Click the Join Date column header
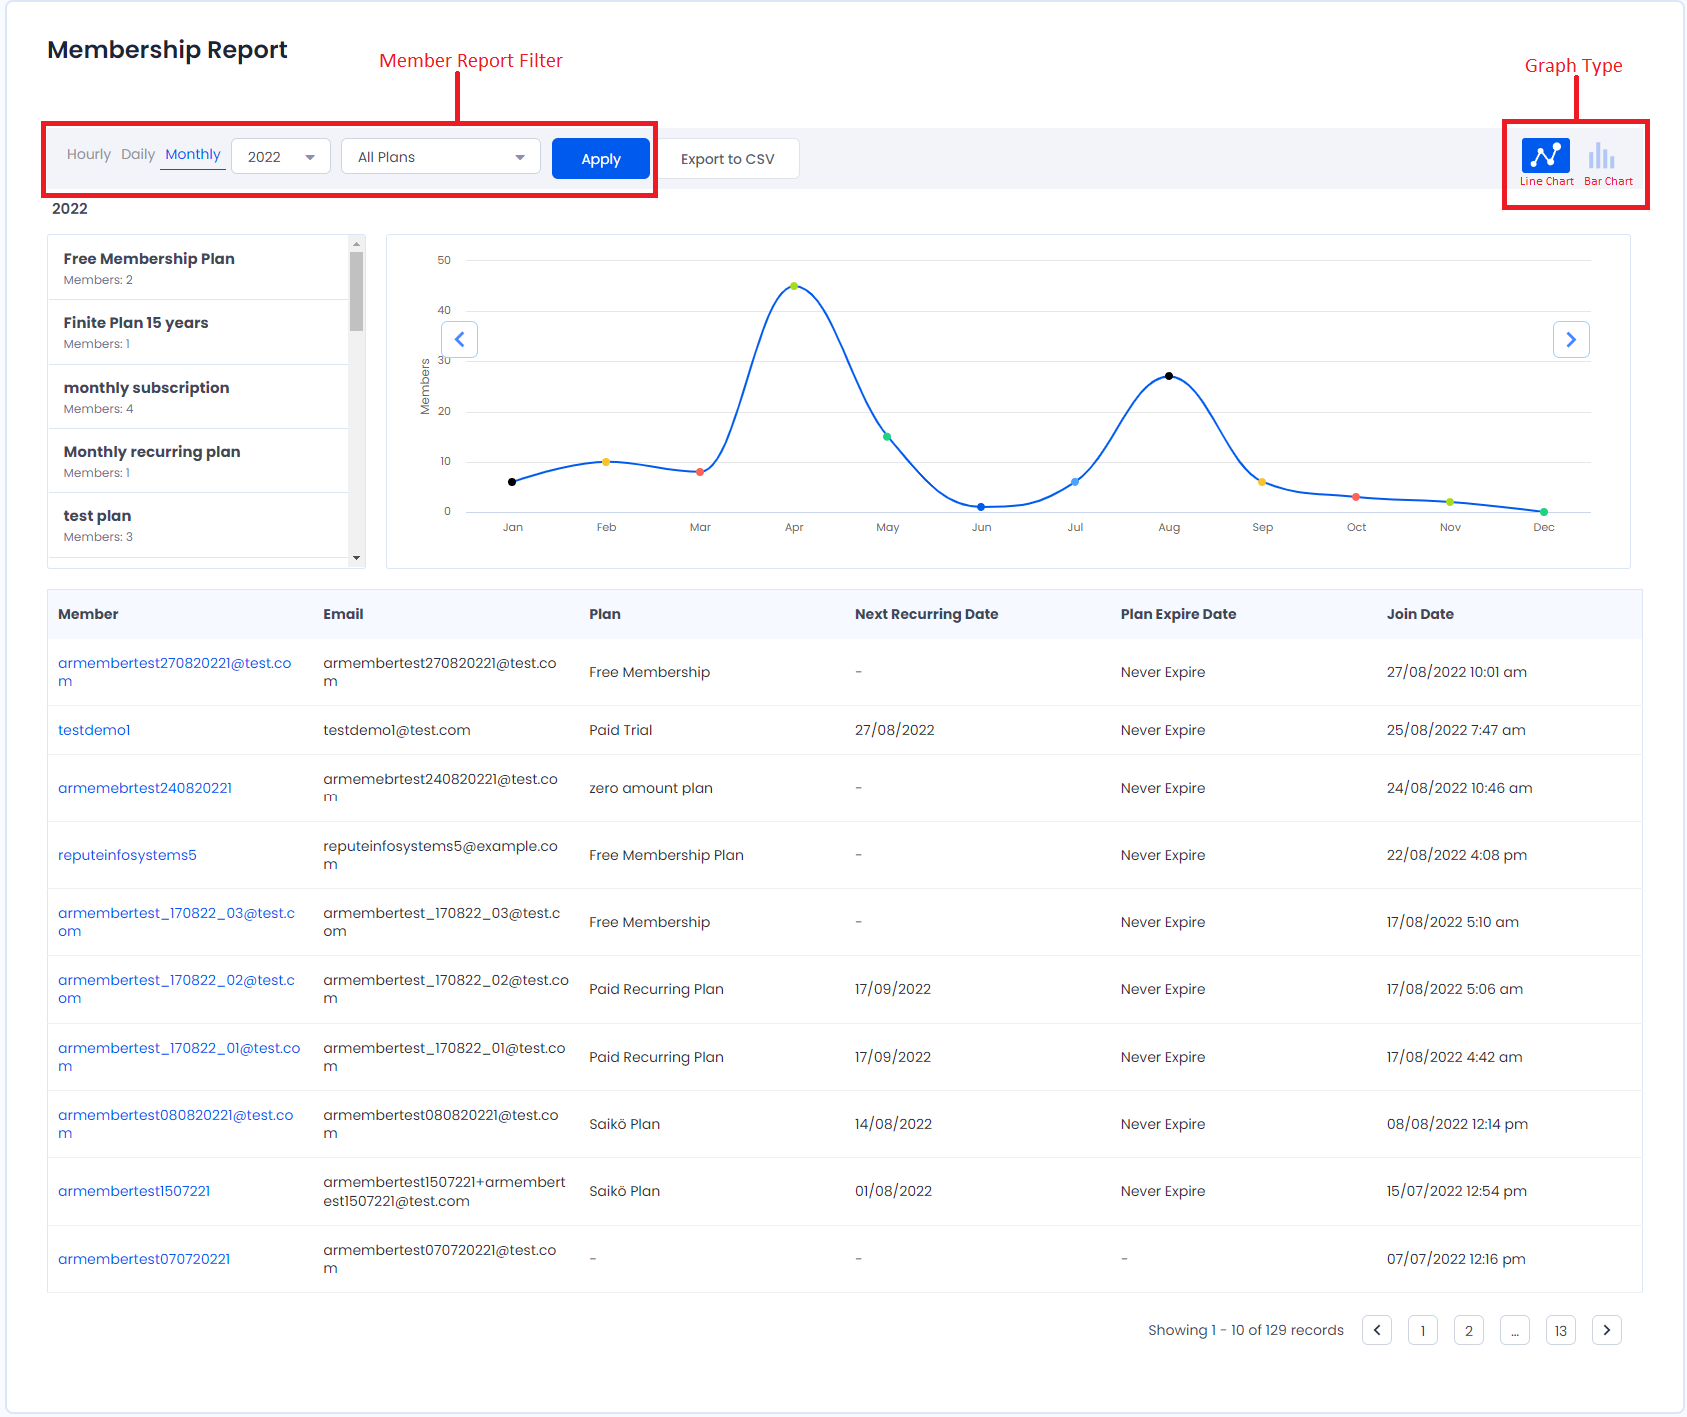The height and width of the screenshot is (1417, 1687). 1420,614
